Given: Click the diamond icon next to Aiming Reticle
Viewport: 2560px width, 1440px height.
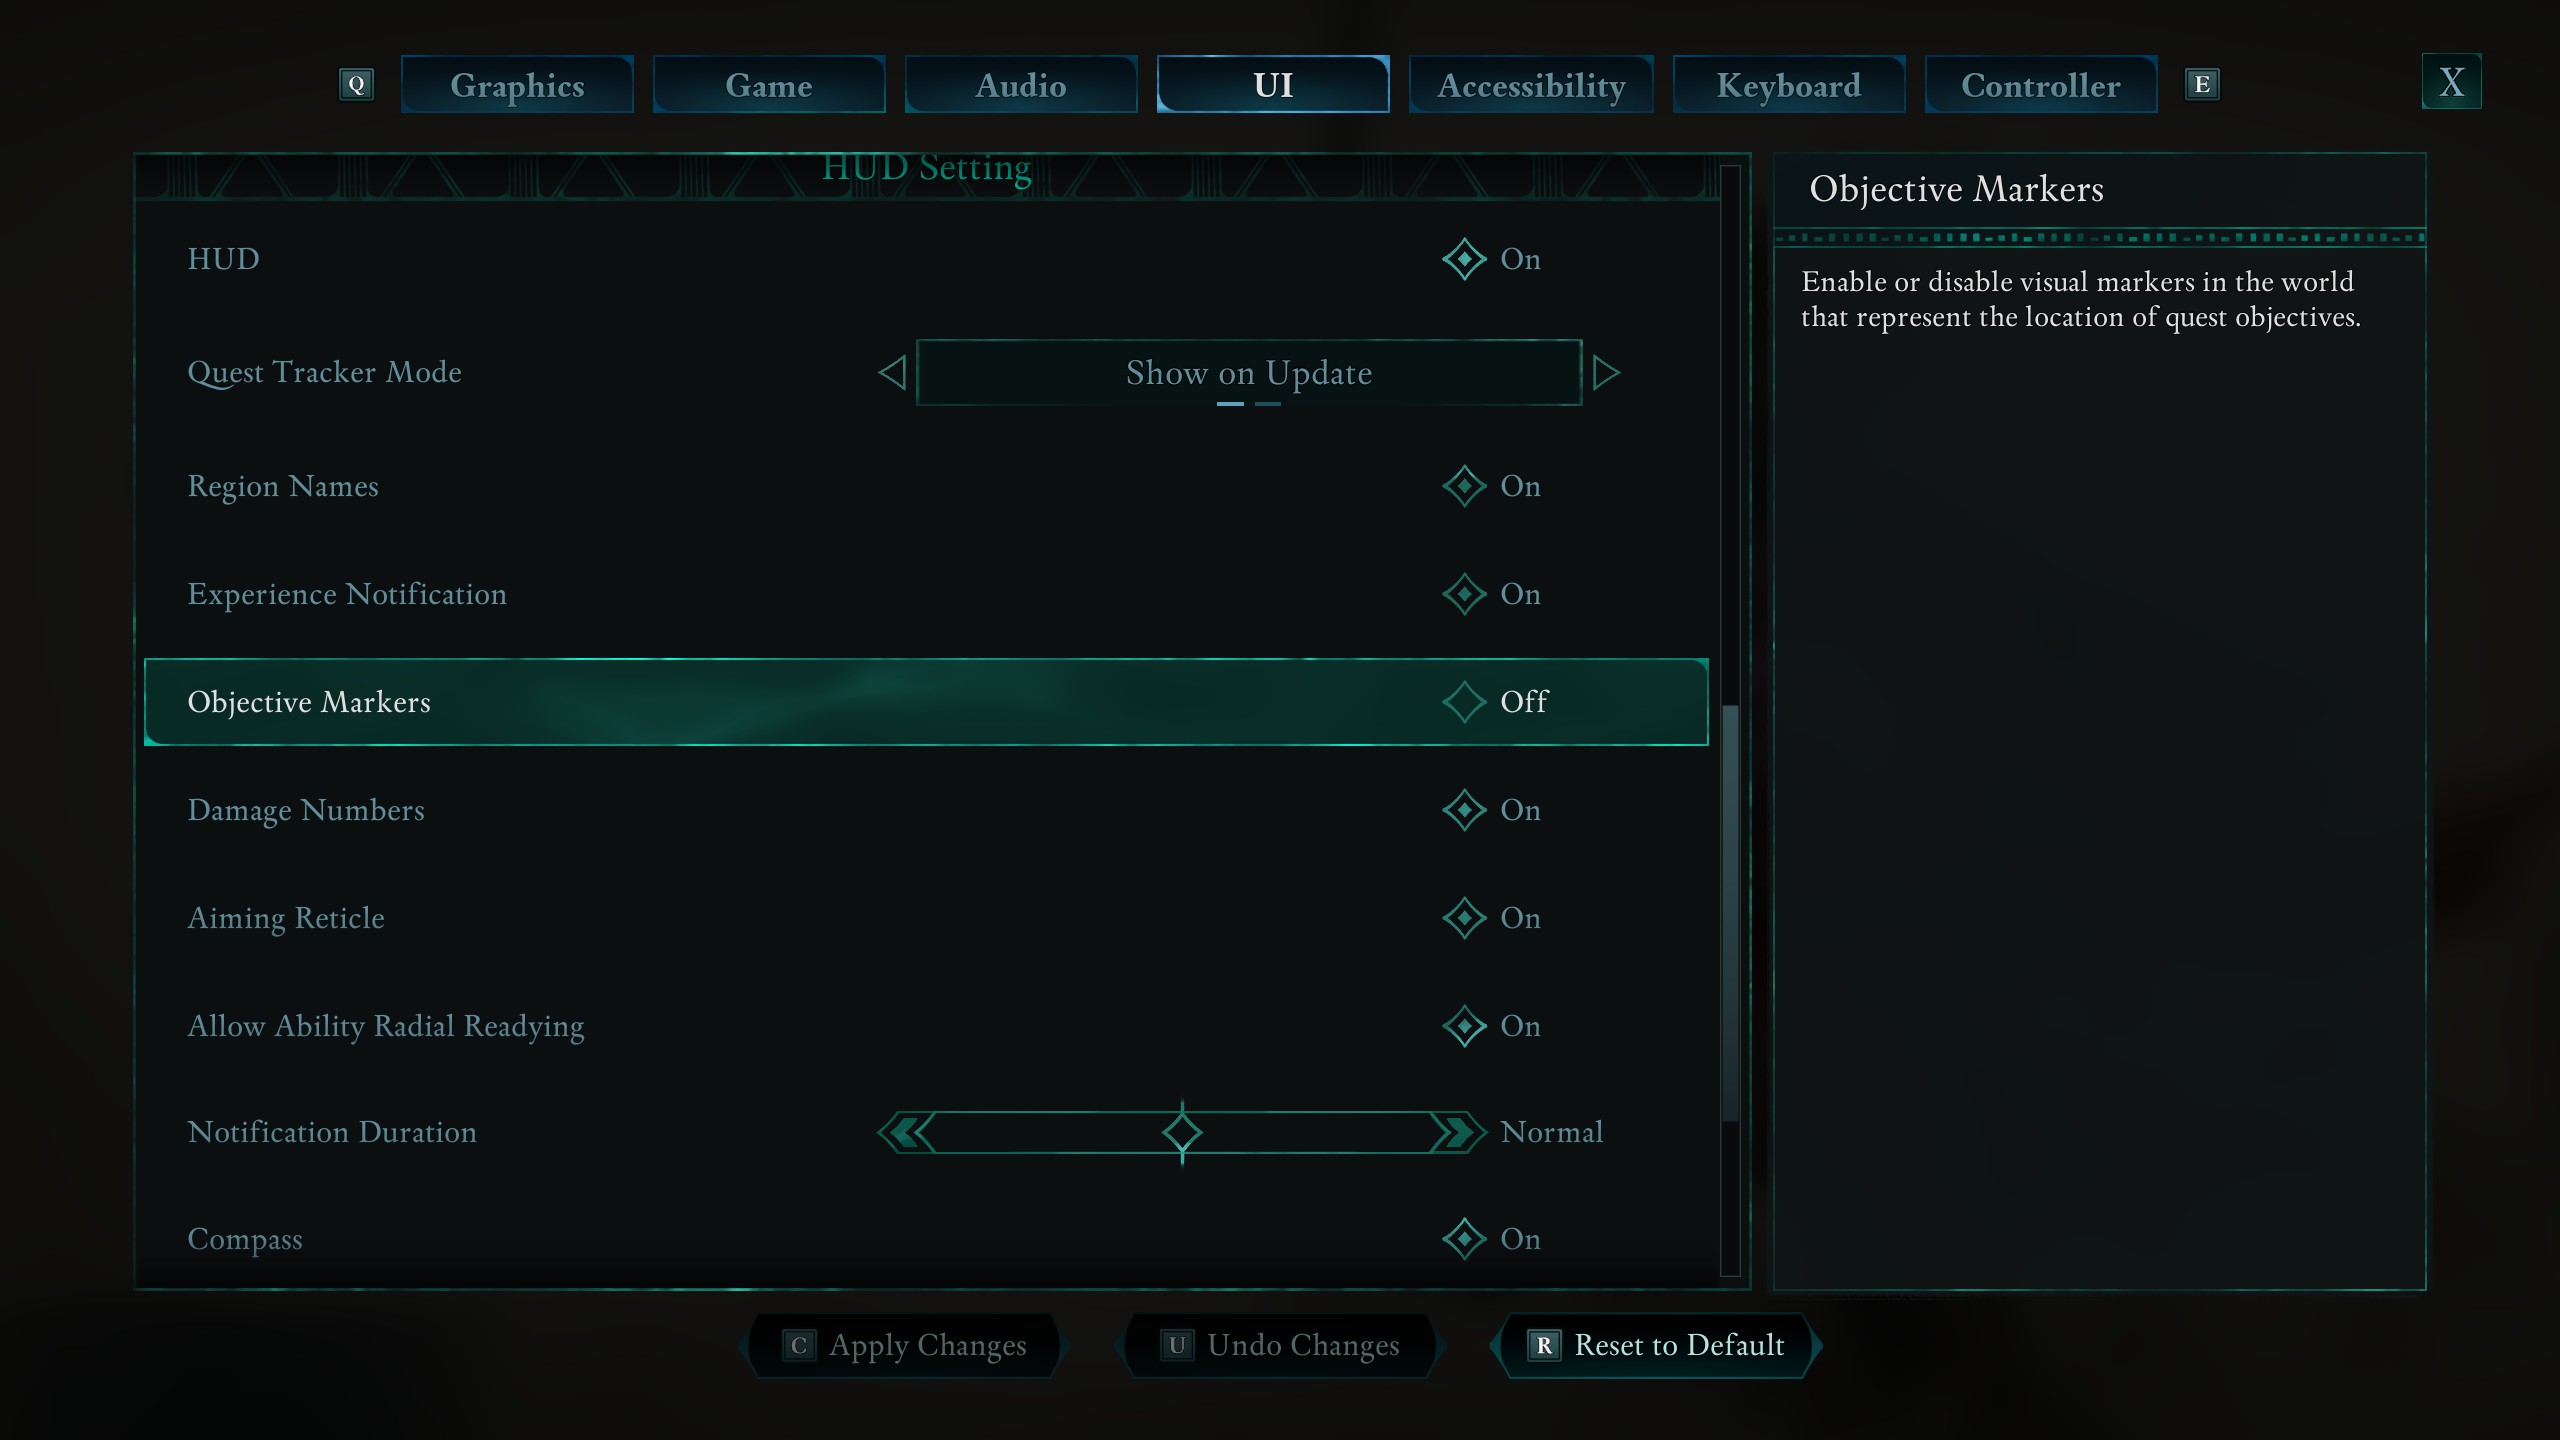Looking at the screenshot, I should 1461,916.
